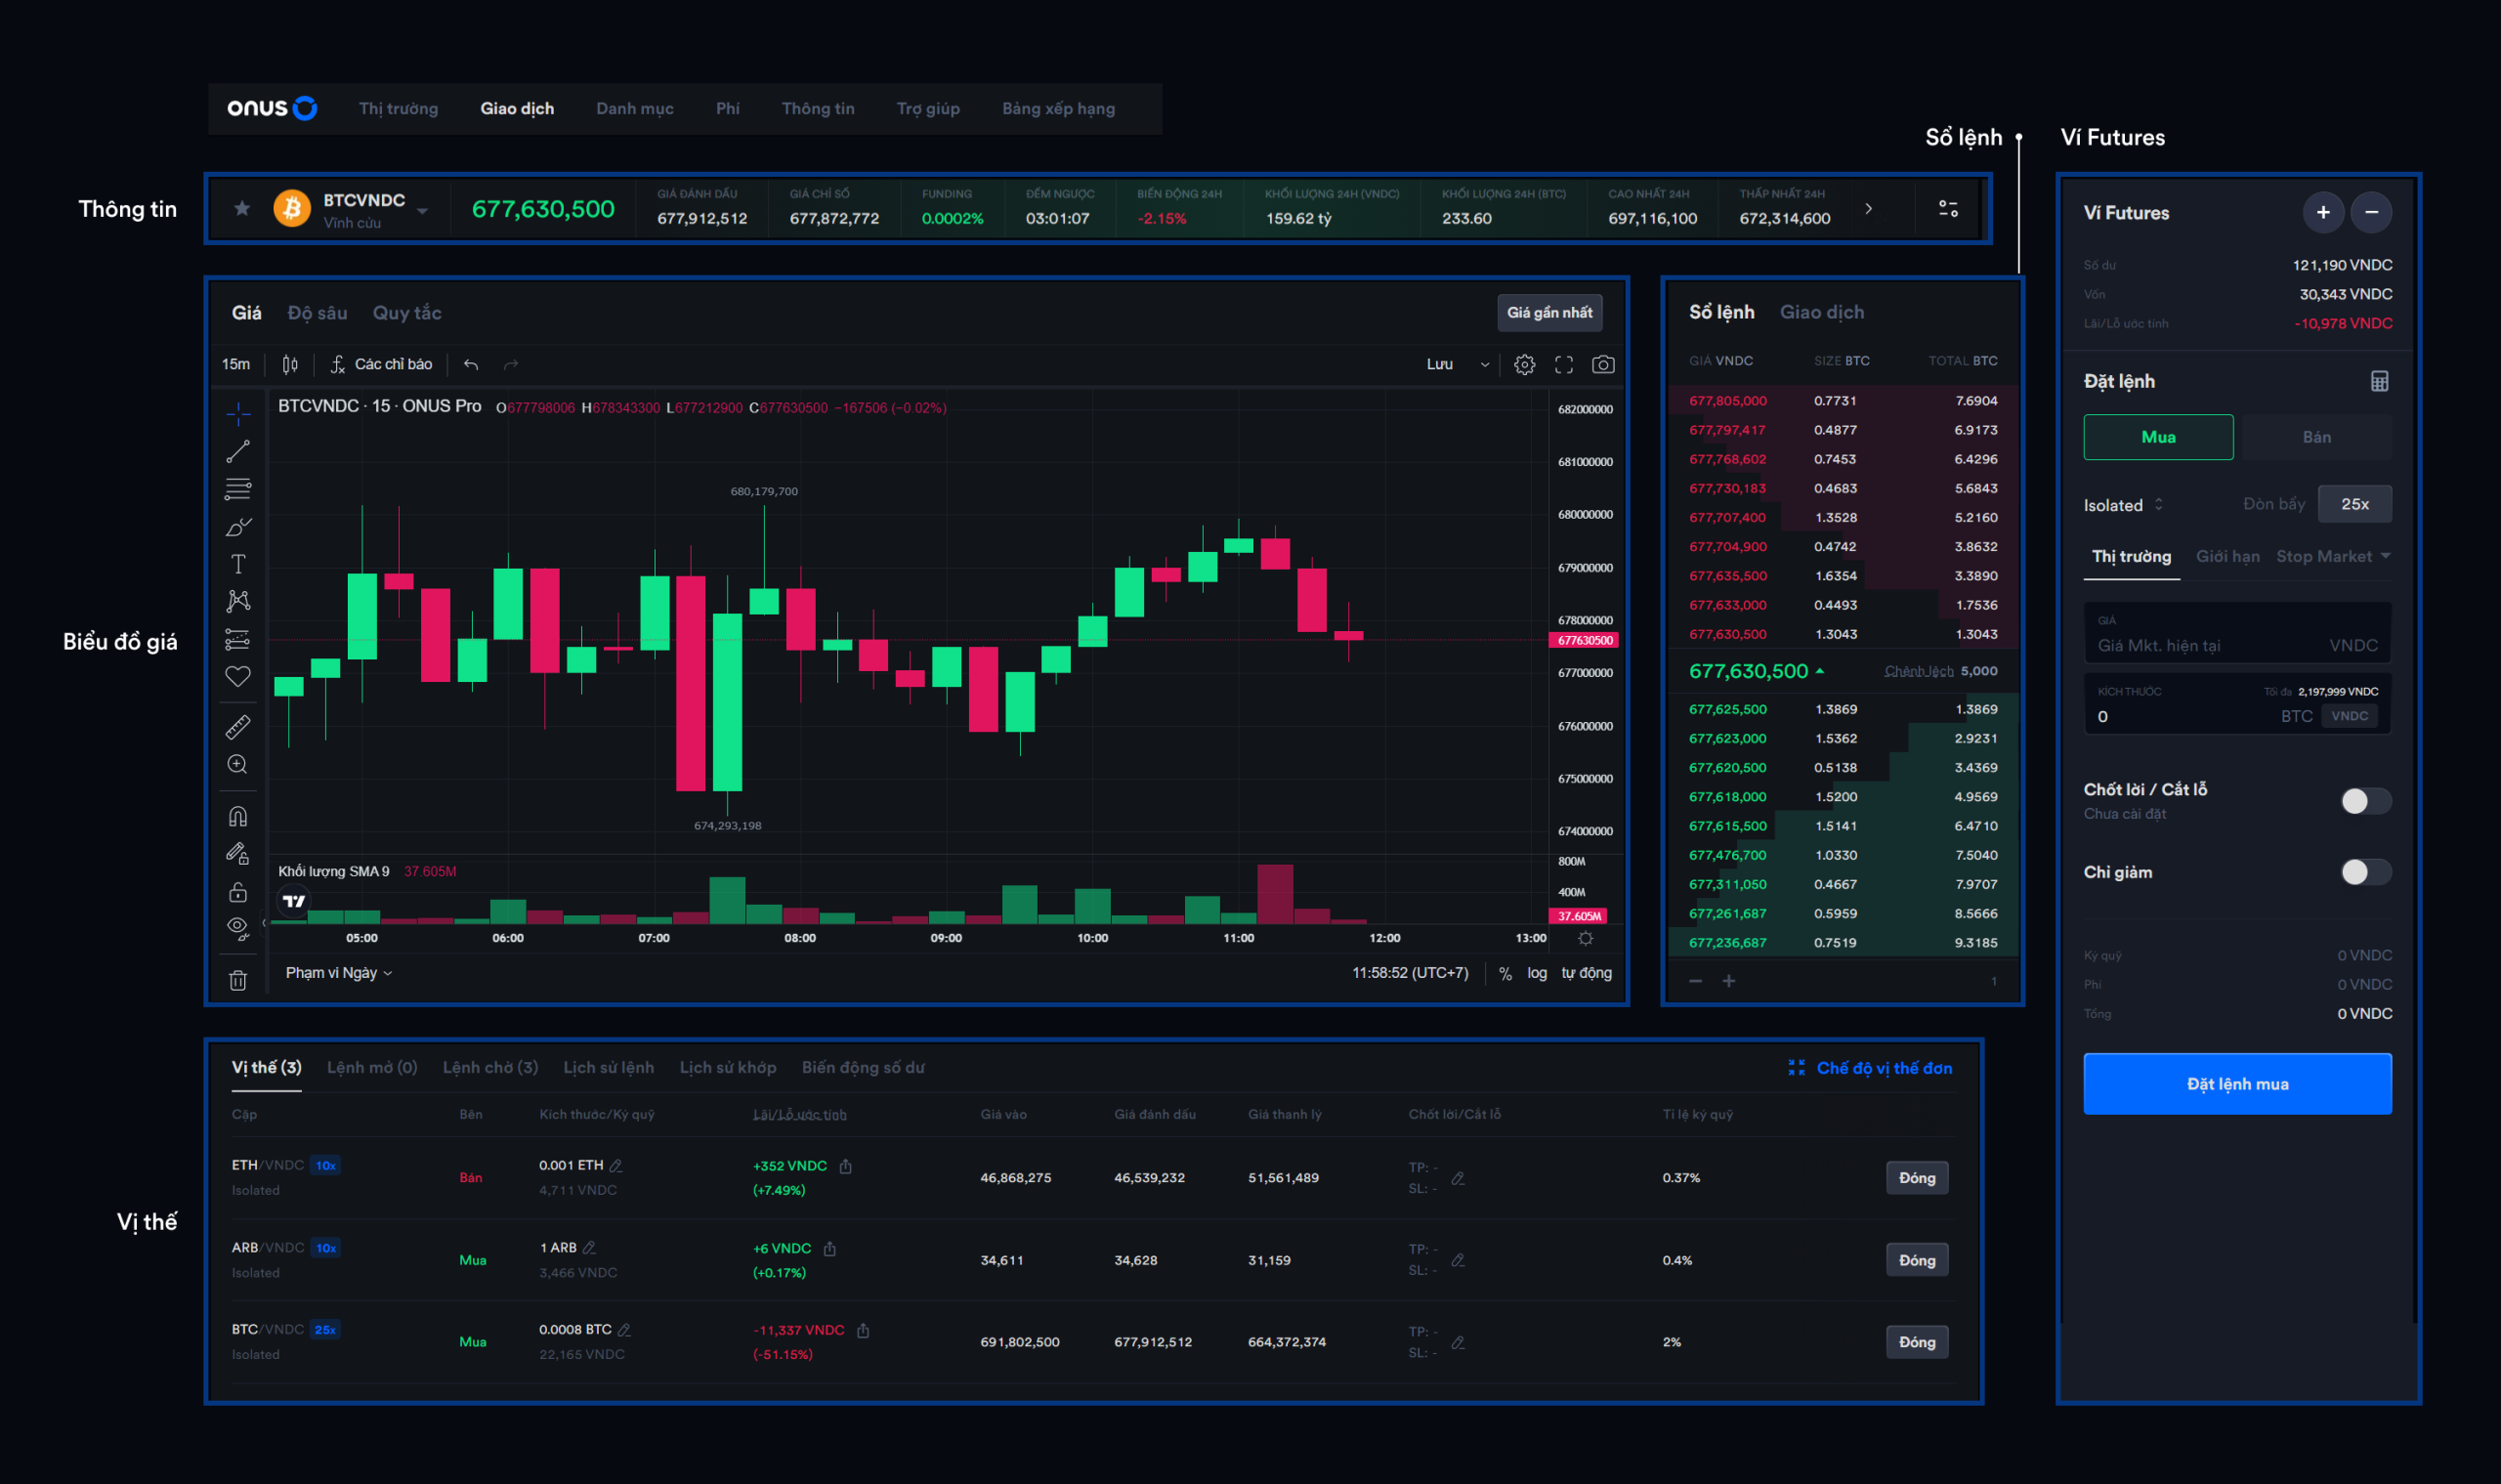Click the Kích thước size input
The height and width of the screenshot is (1484, 2501).
2237,705
